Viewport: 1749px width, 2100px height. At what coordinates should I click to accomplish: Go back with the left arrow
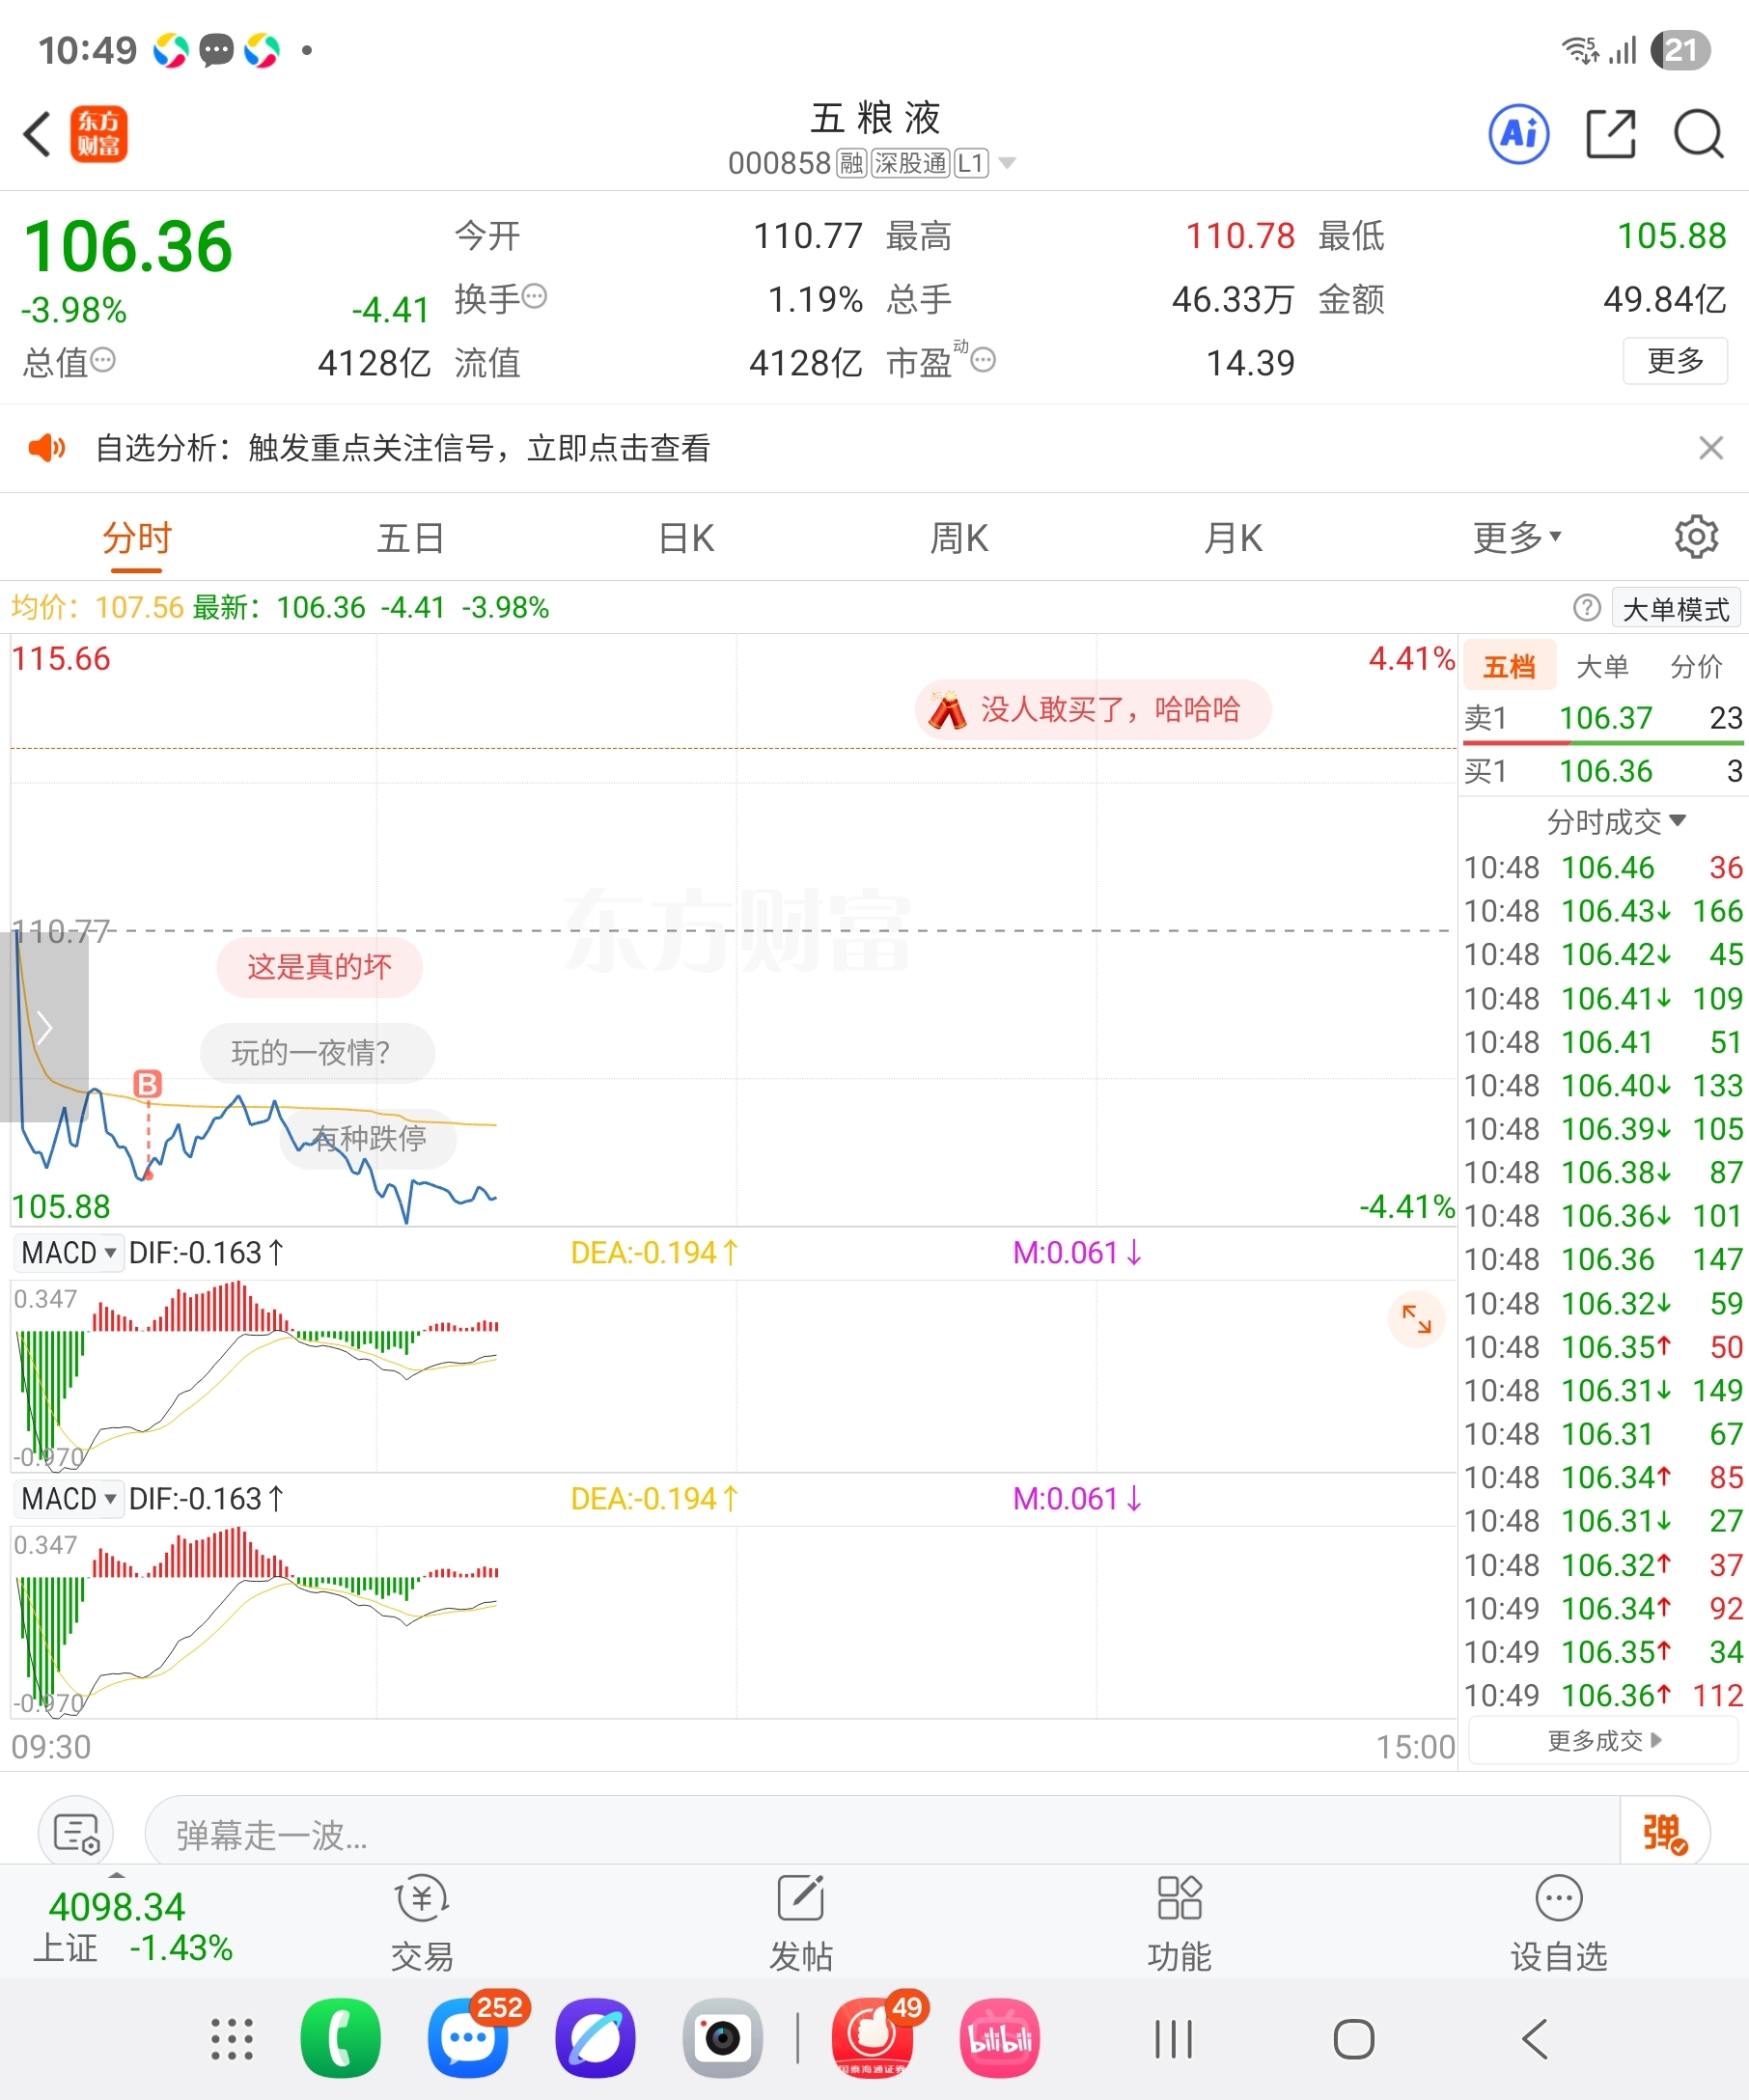[37, 134]
